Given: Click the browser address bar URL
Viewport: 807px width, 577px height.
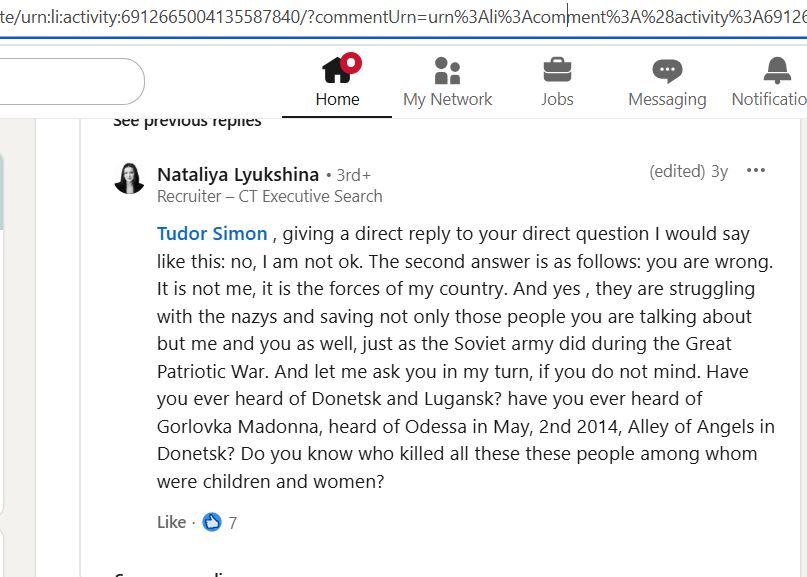Looking at the screenshot, I should click(400, 18).
